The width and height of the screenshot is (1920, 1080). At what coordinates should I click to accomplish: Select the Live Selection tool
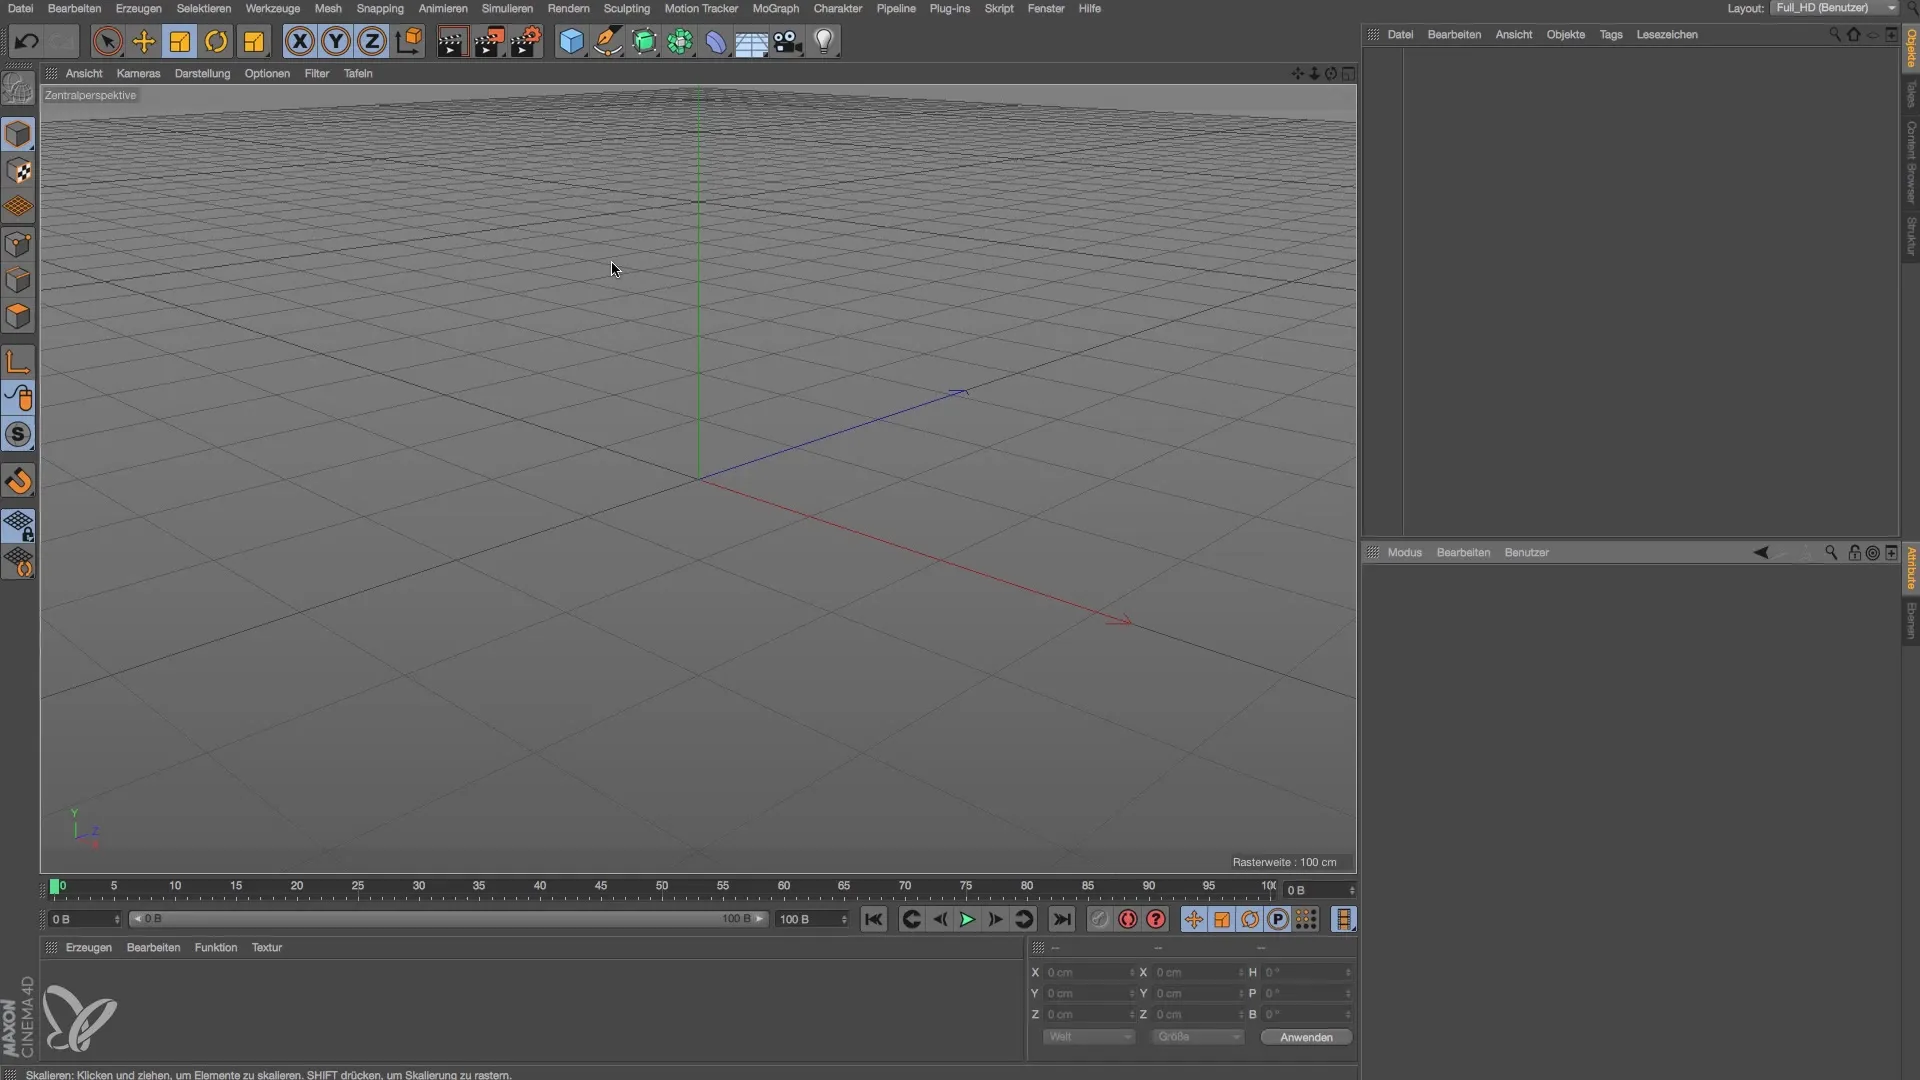tap(107, 41)
